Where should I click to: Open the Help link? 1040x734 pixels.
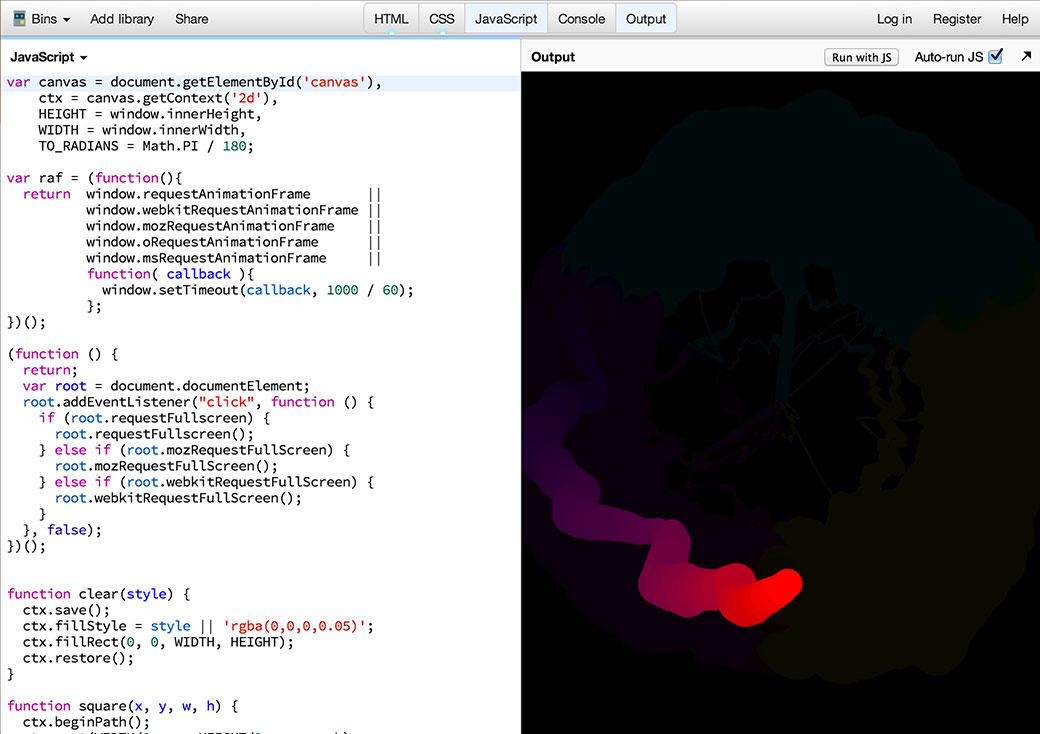click(1015, 19)
